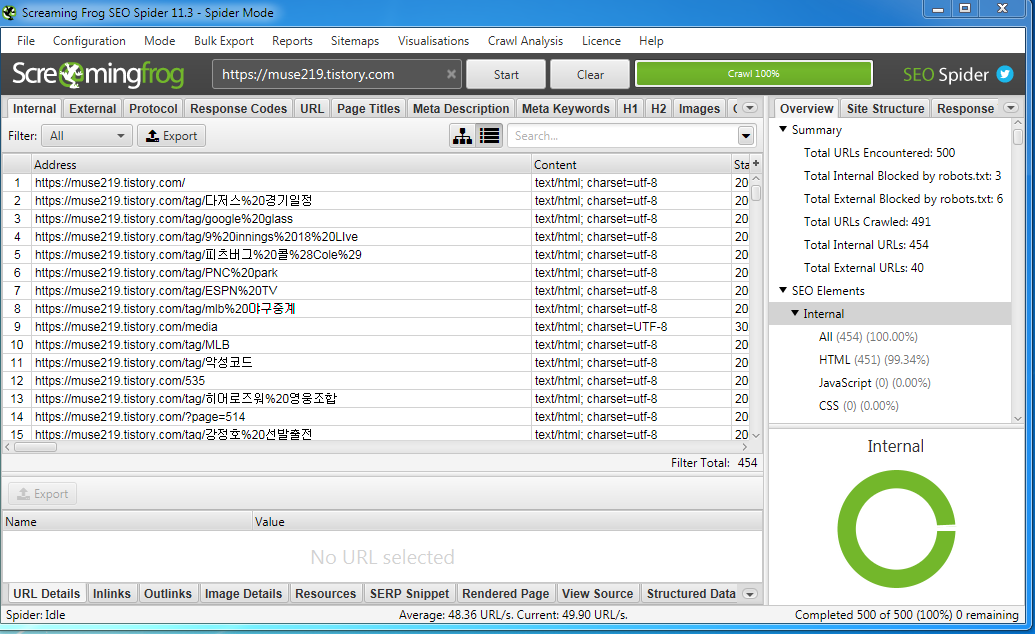The height and width of the screenshot is (634, 1035).
Task: Collapse the SEO Elements section
Action: pyautogui.click(x=783, y=290)
